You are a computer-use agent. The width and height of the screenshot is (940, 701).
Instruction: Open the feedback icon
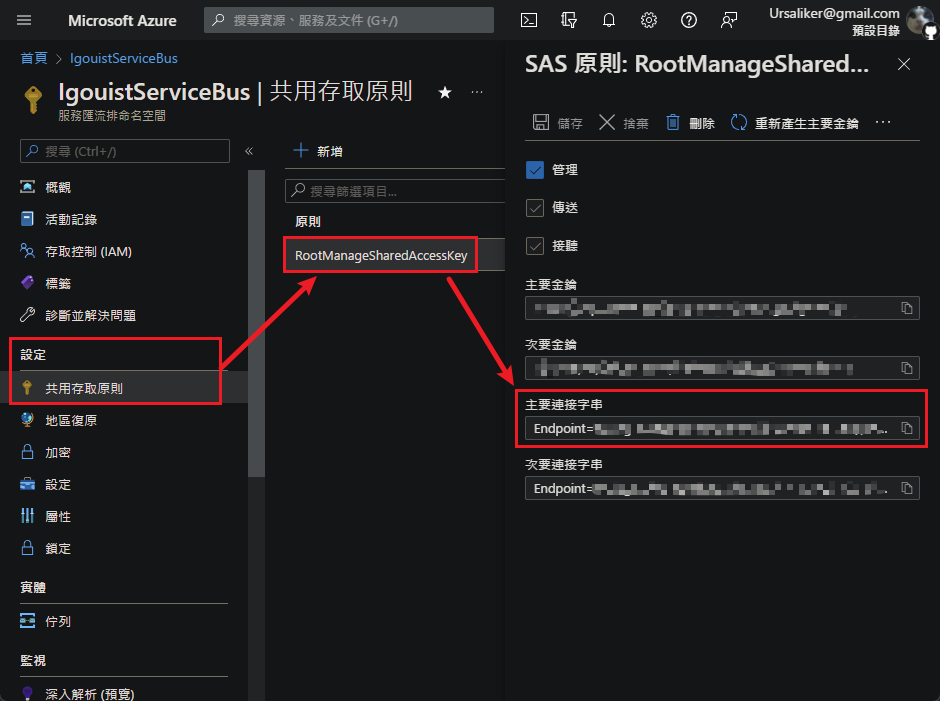(729, 20)
